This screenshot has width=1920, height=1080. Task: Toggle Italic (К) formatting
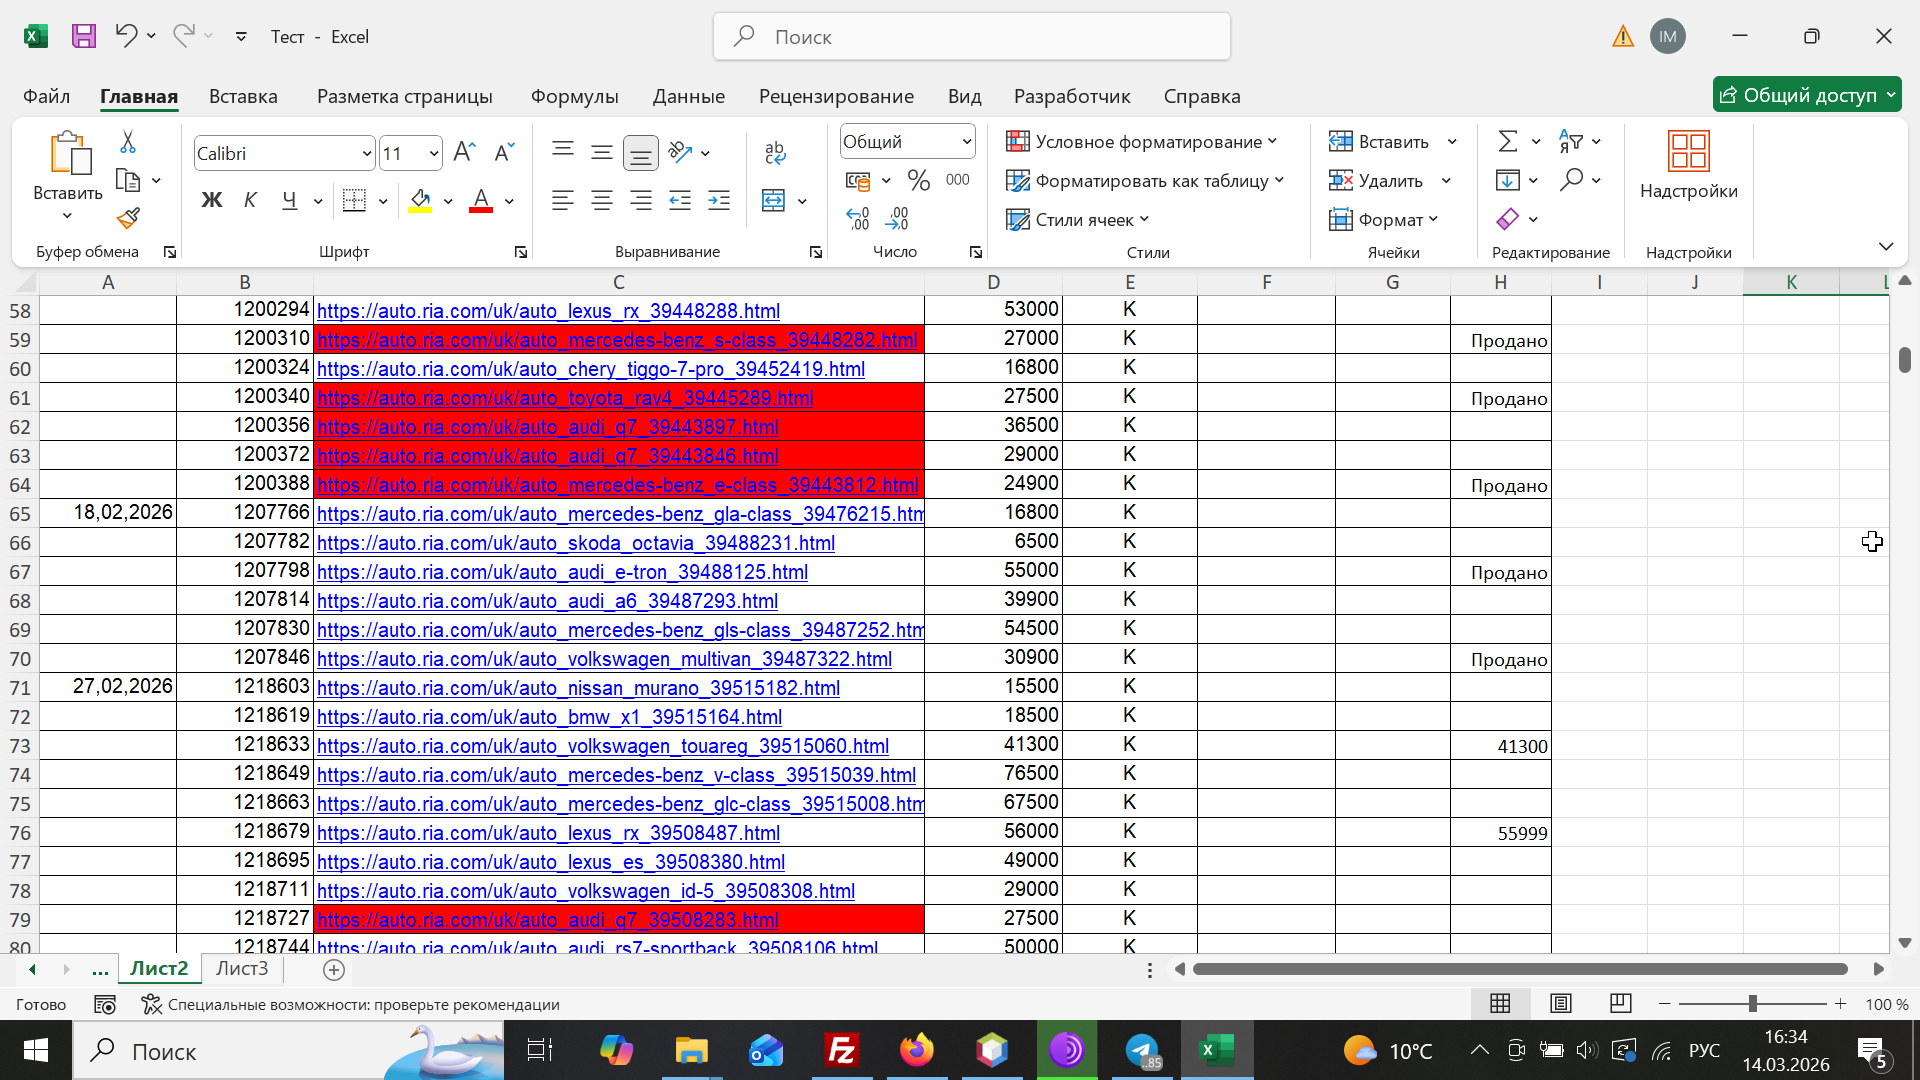tap(250, 200)
